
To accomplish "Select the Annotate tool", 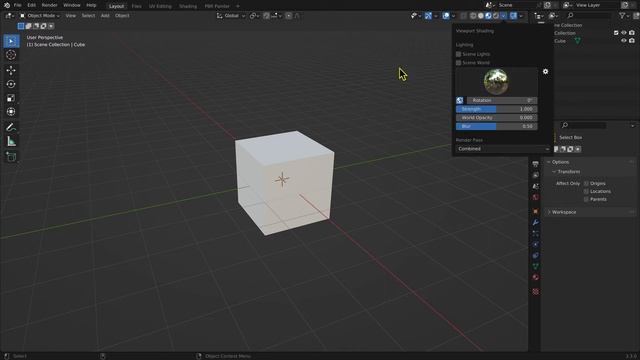I will coord(11,127).
